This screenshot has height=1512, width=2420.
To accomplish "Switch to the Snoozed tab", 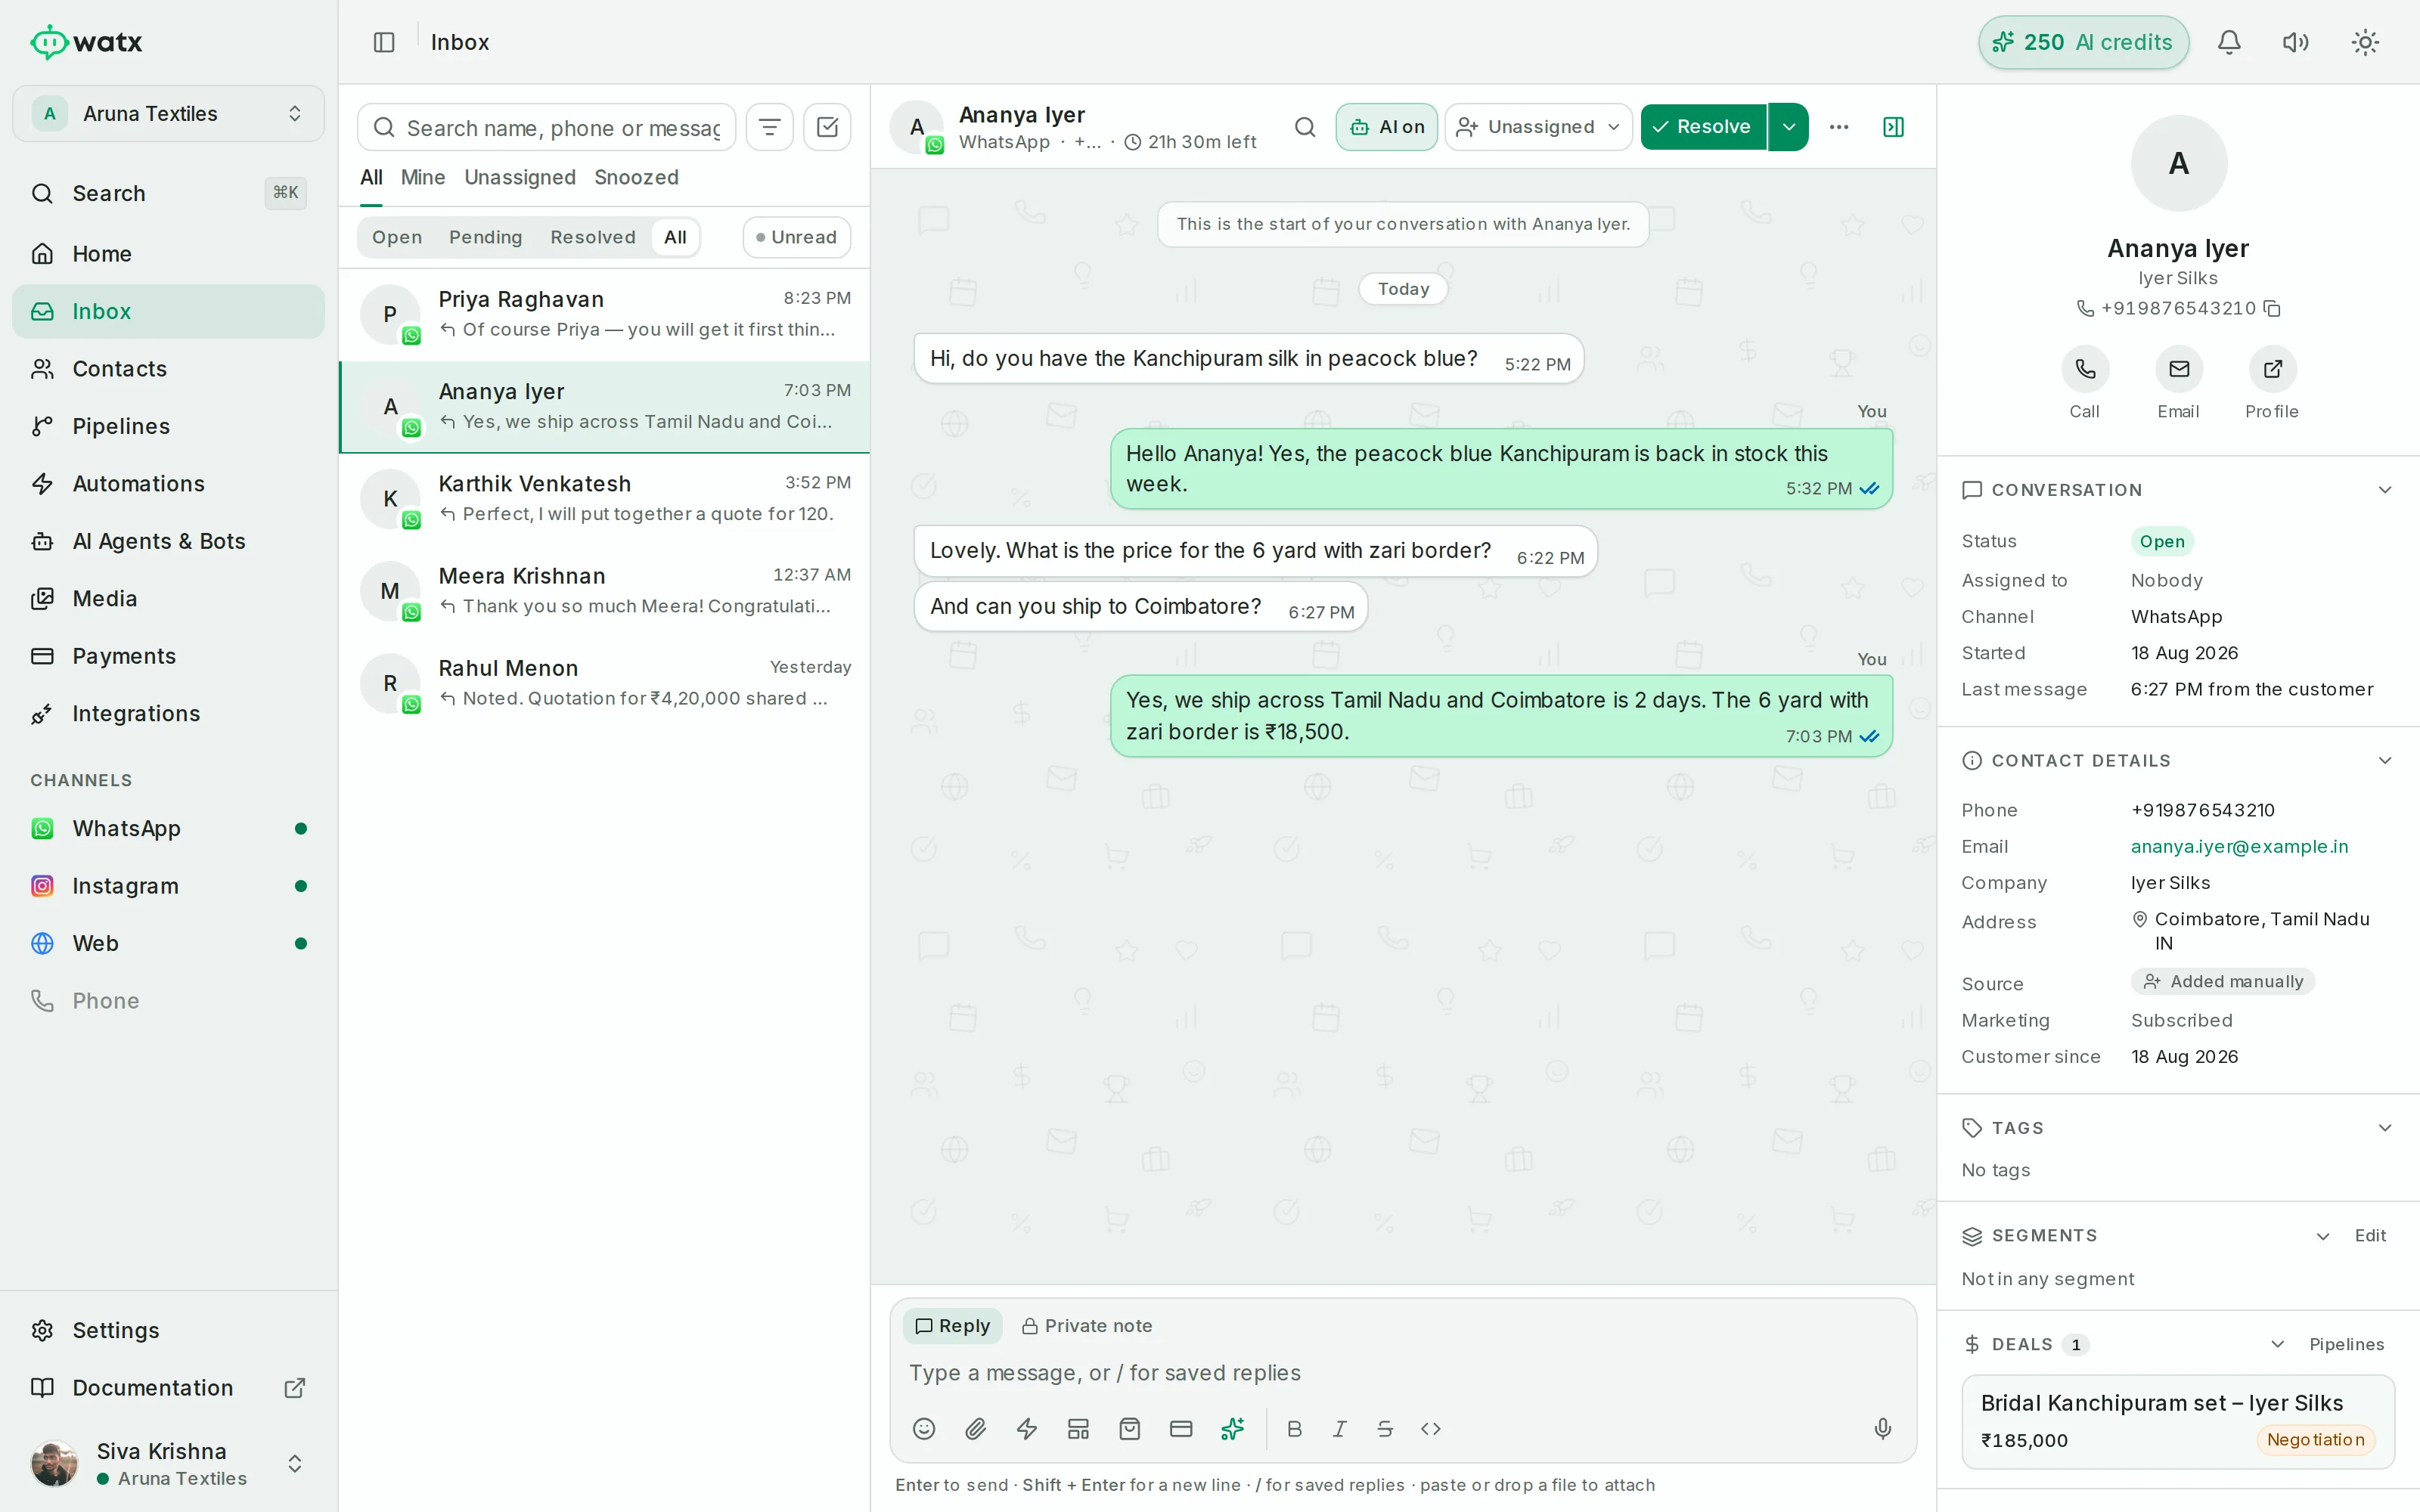I will coord(636,177).
